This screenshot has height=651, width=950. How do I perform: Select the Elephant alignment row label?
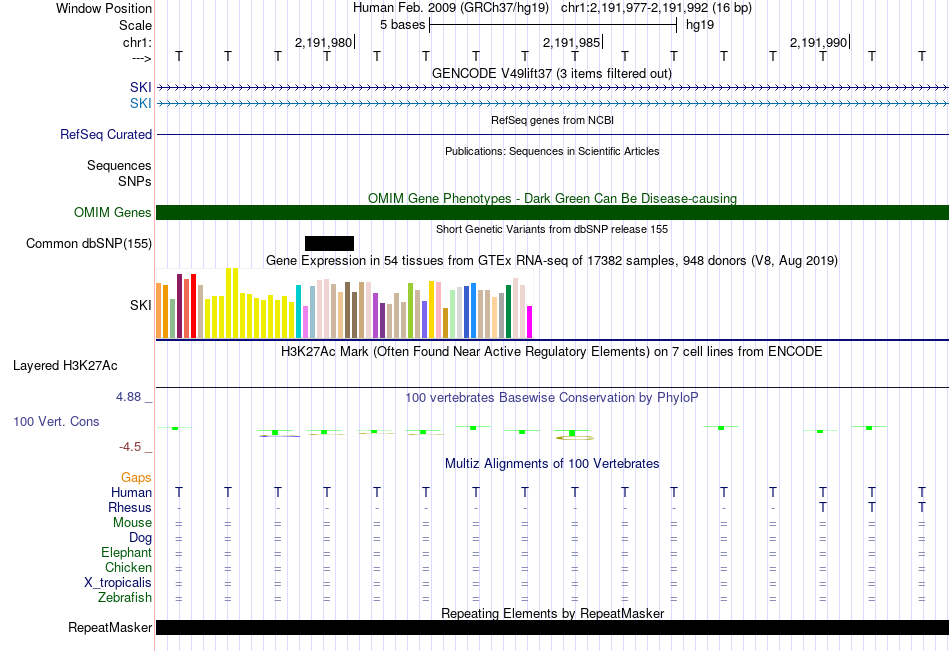point(126,552)
